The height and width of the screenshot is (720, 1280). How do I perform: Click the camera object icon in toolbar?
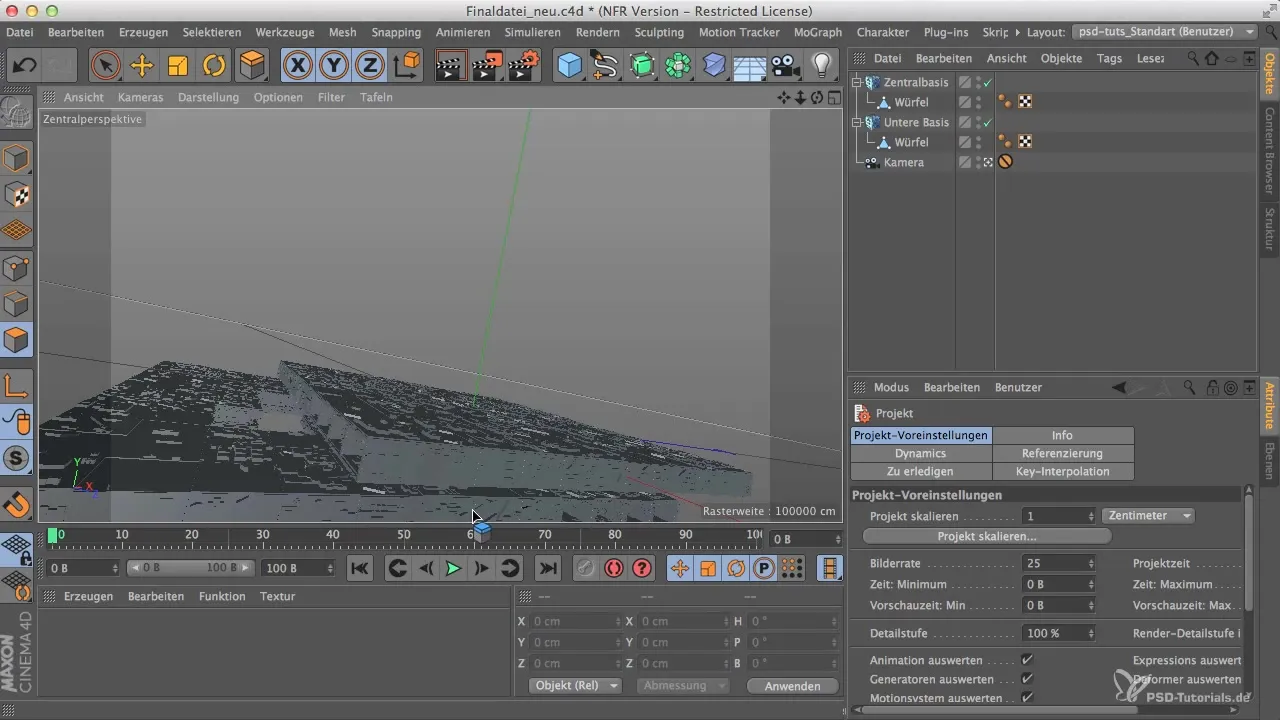(785, 66)
